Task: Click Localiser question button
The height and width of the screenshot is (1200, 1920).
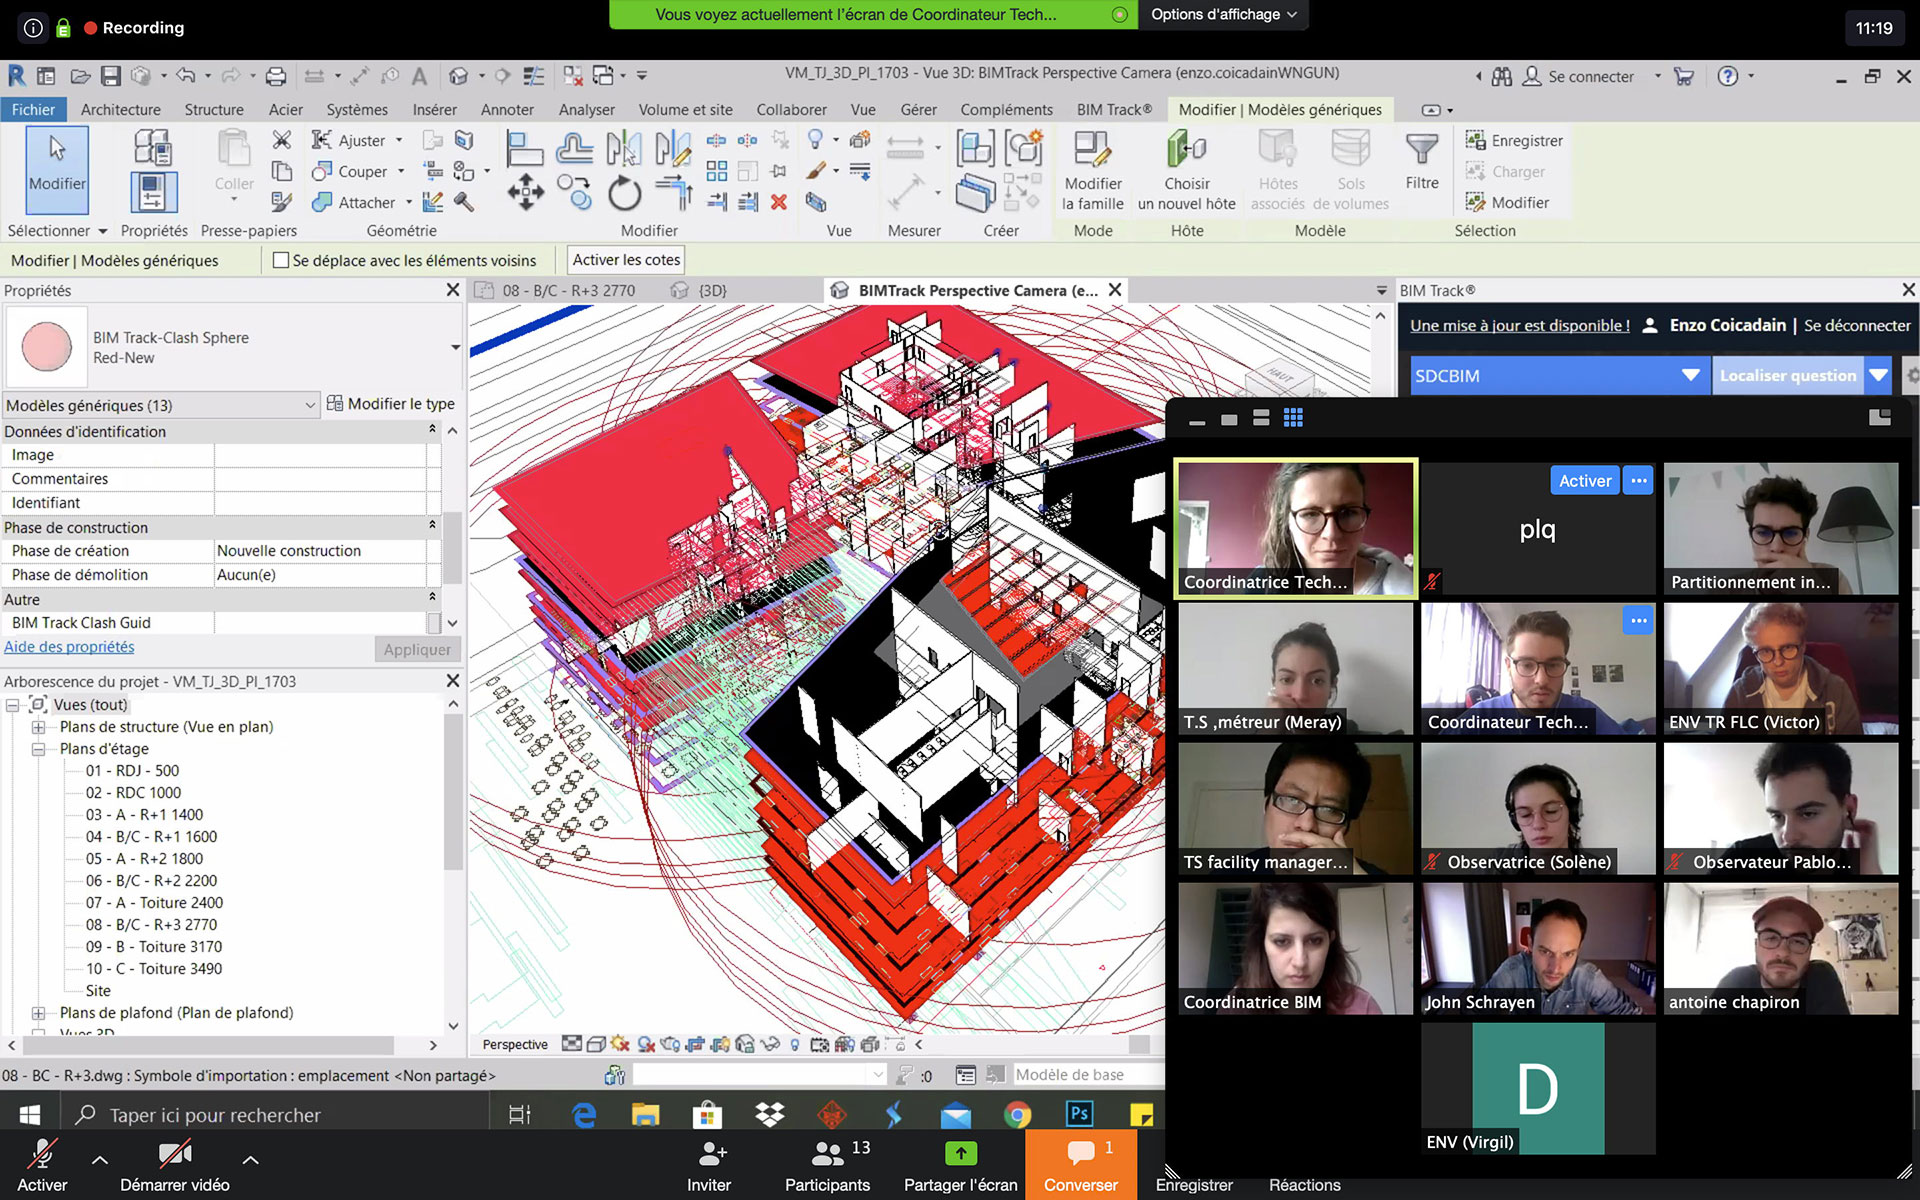Action: tap(1787, 375)
